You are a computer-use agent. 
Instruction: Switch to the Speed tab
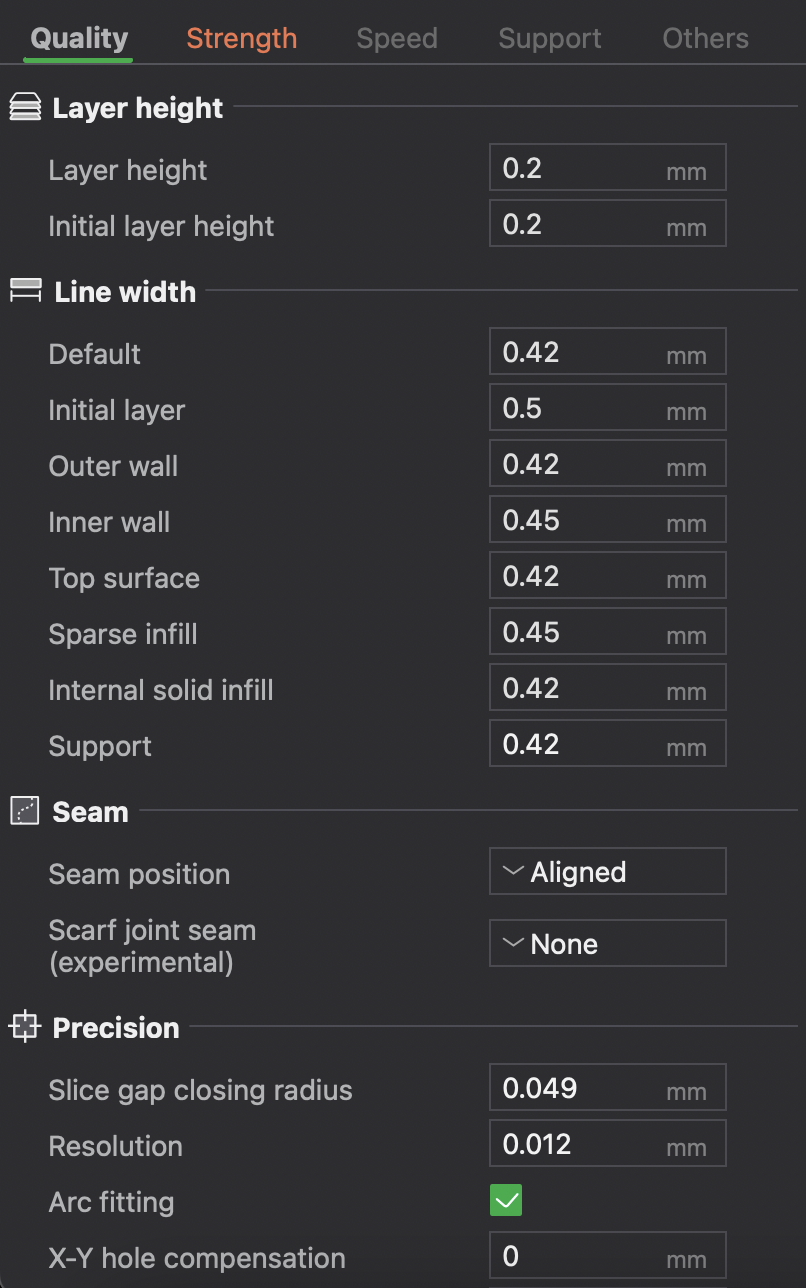pos(397,39)
